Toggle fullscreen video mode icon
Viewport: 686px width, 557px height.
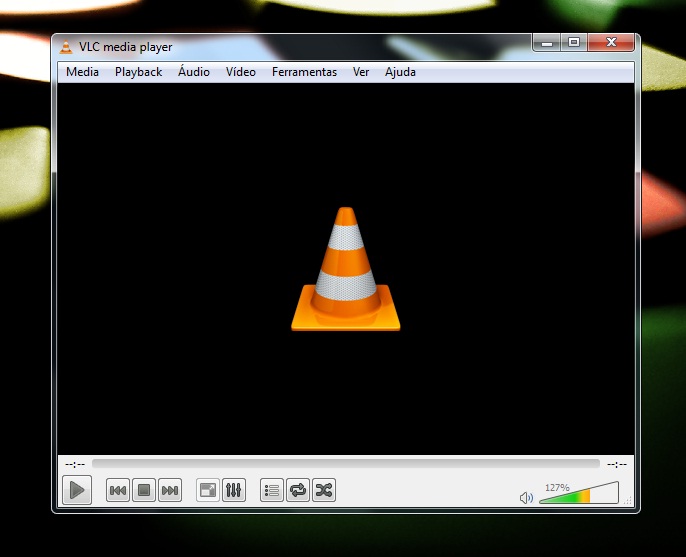click(x=208, y=490)
